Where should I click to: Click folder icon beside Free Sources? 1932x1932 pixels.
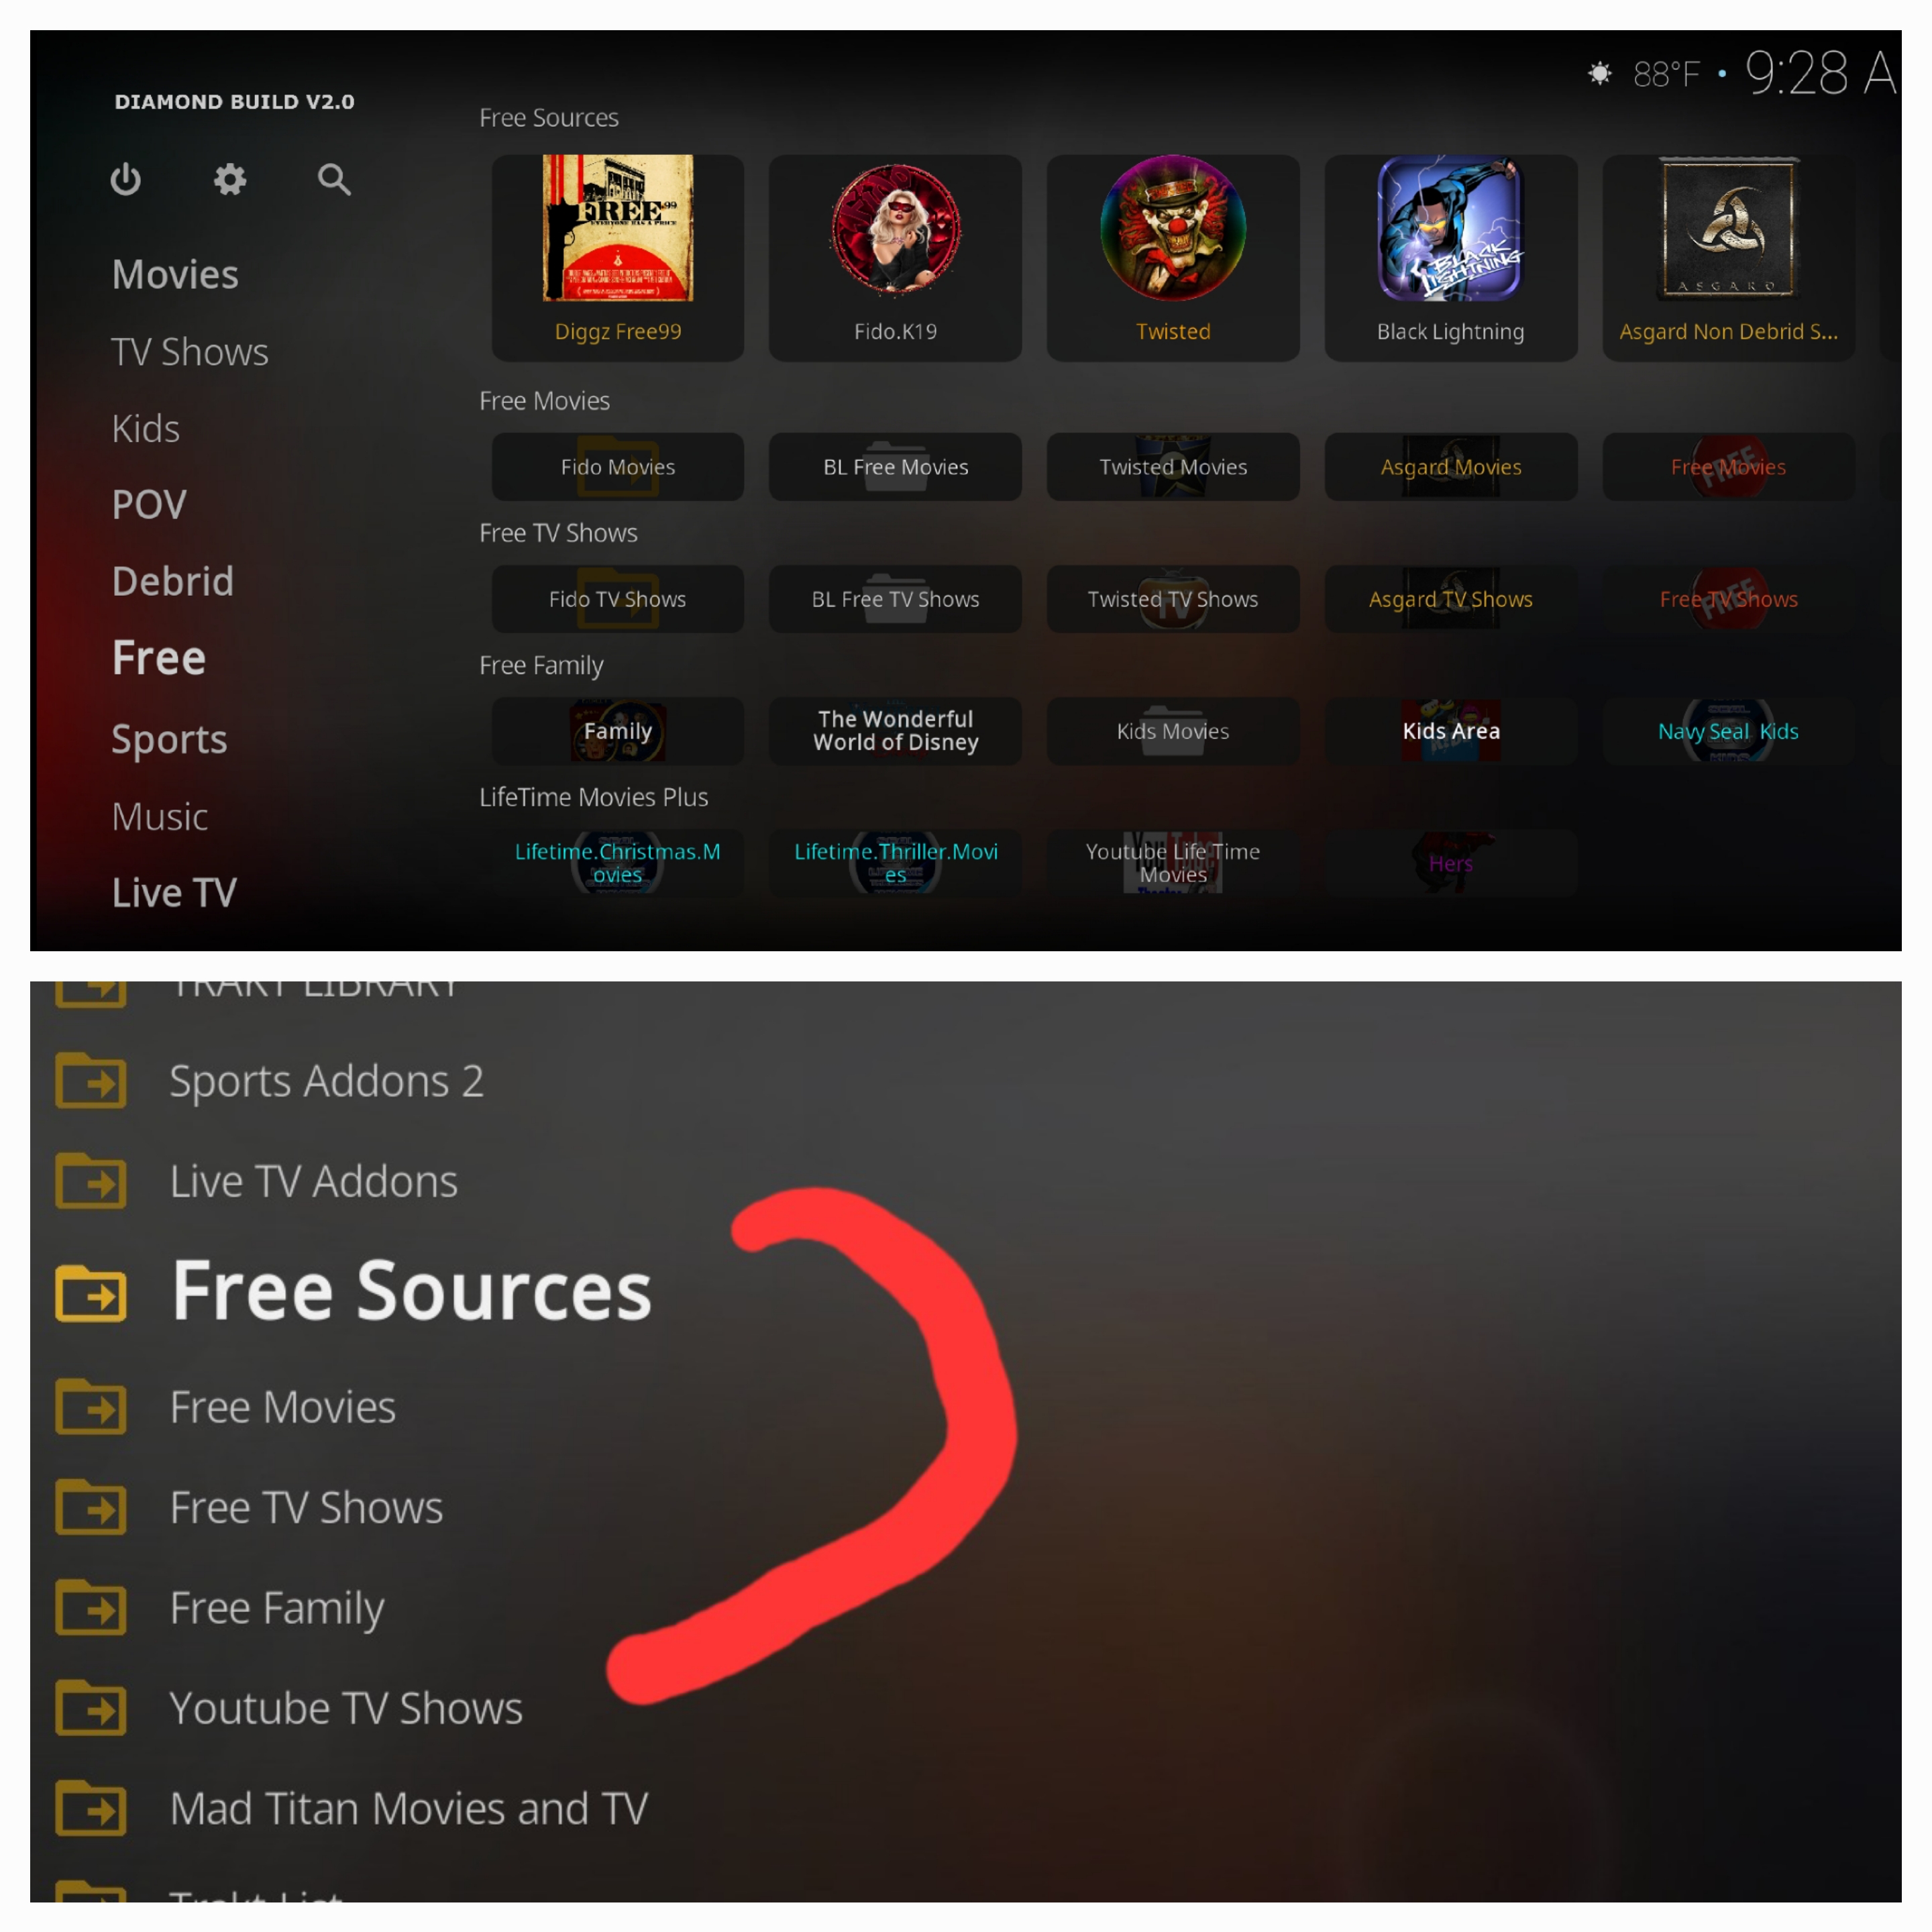click(91, 1293)
